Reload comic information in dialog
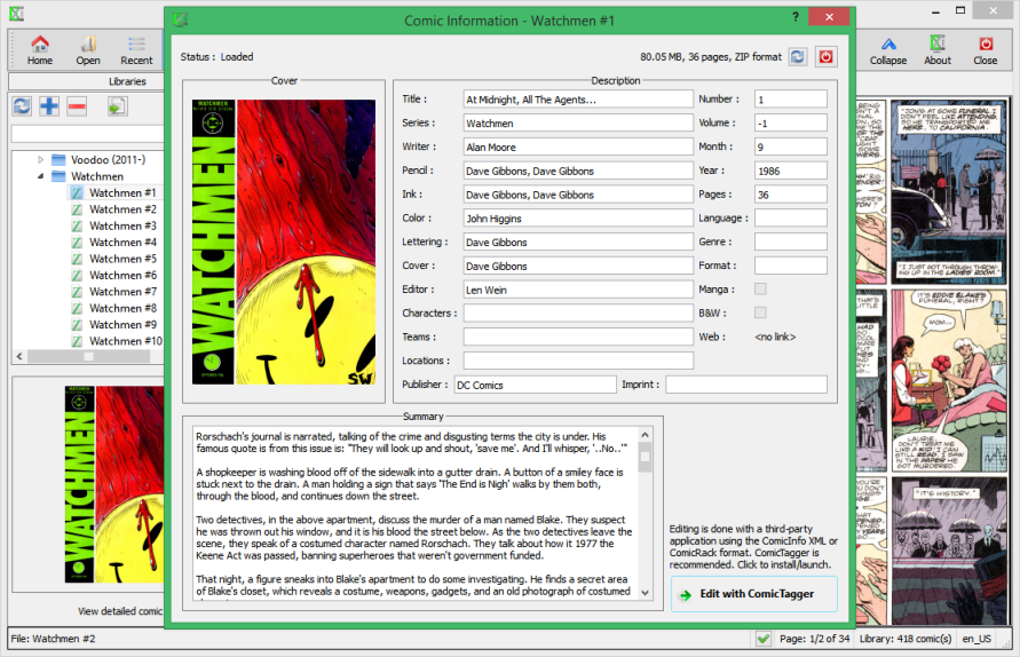Viewport: 1020px width, 657px height. coord(798,57)
